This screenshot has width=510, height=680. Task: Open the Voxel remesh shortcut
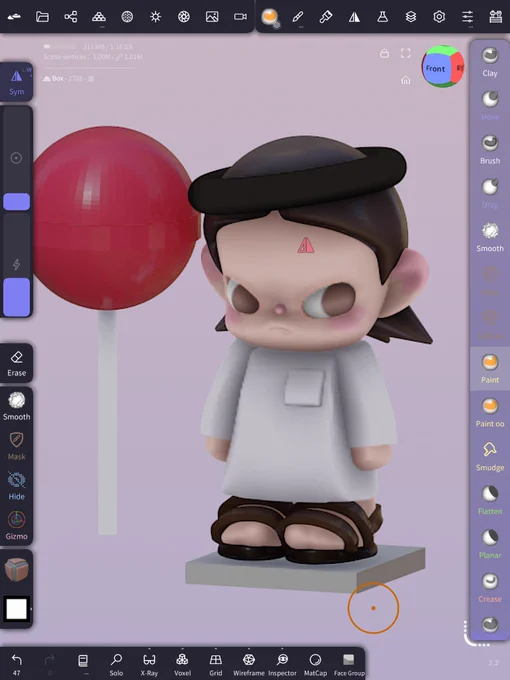[x=182, y=664]
